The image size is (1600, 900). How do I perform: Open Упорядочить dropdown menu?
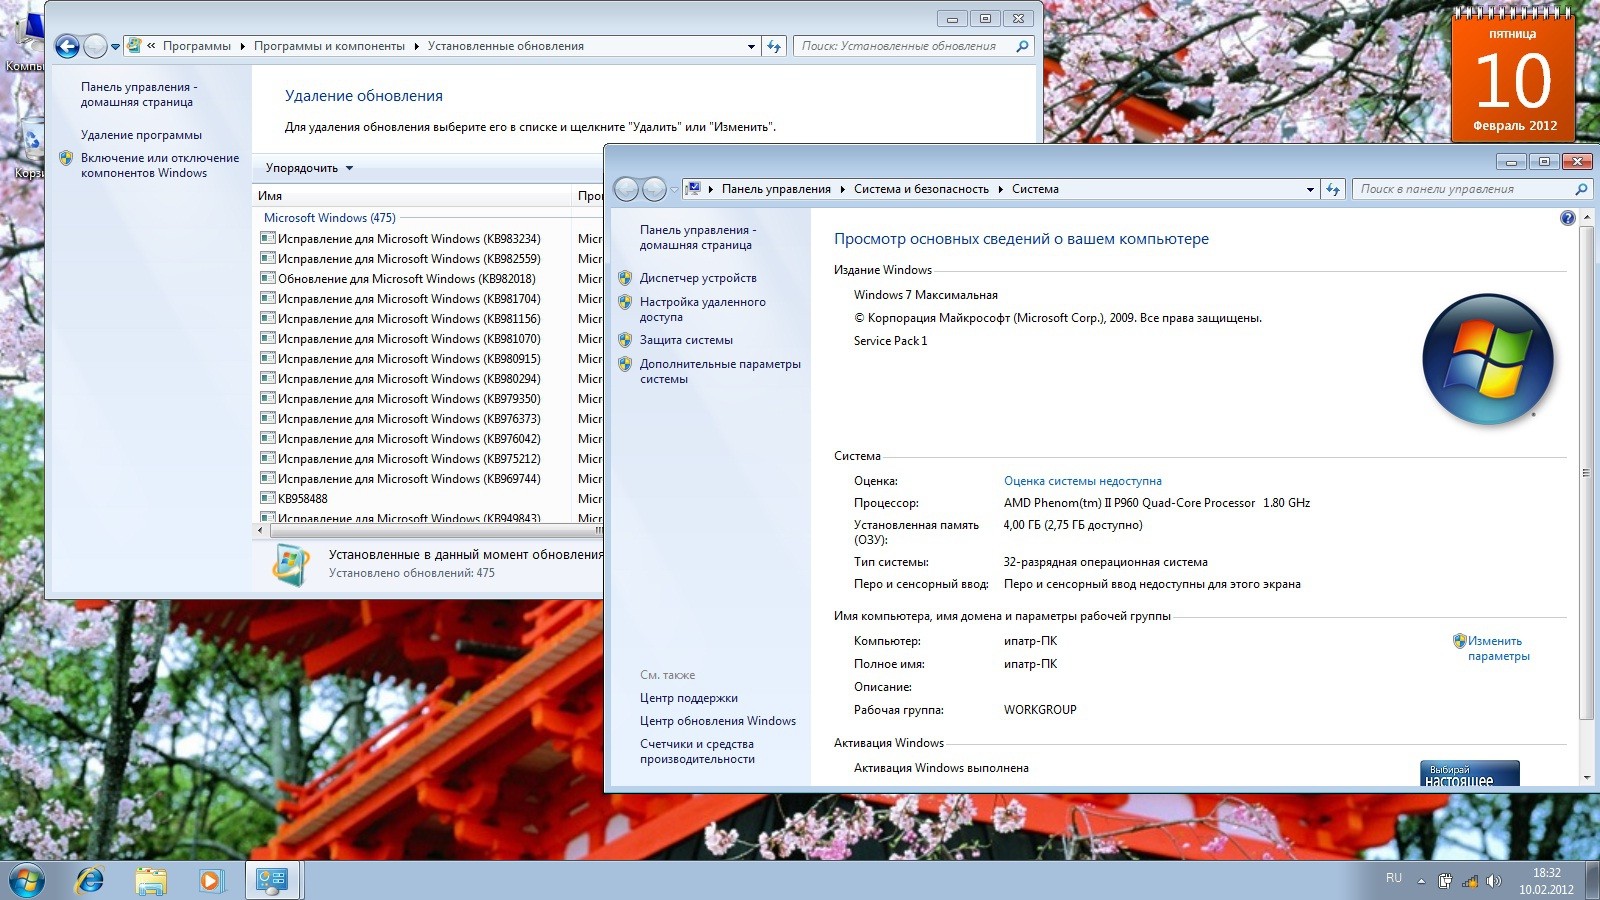[x=309, y=168]
